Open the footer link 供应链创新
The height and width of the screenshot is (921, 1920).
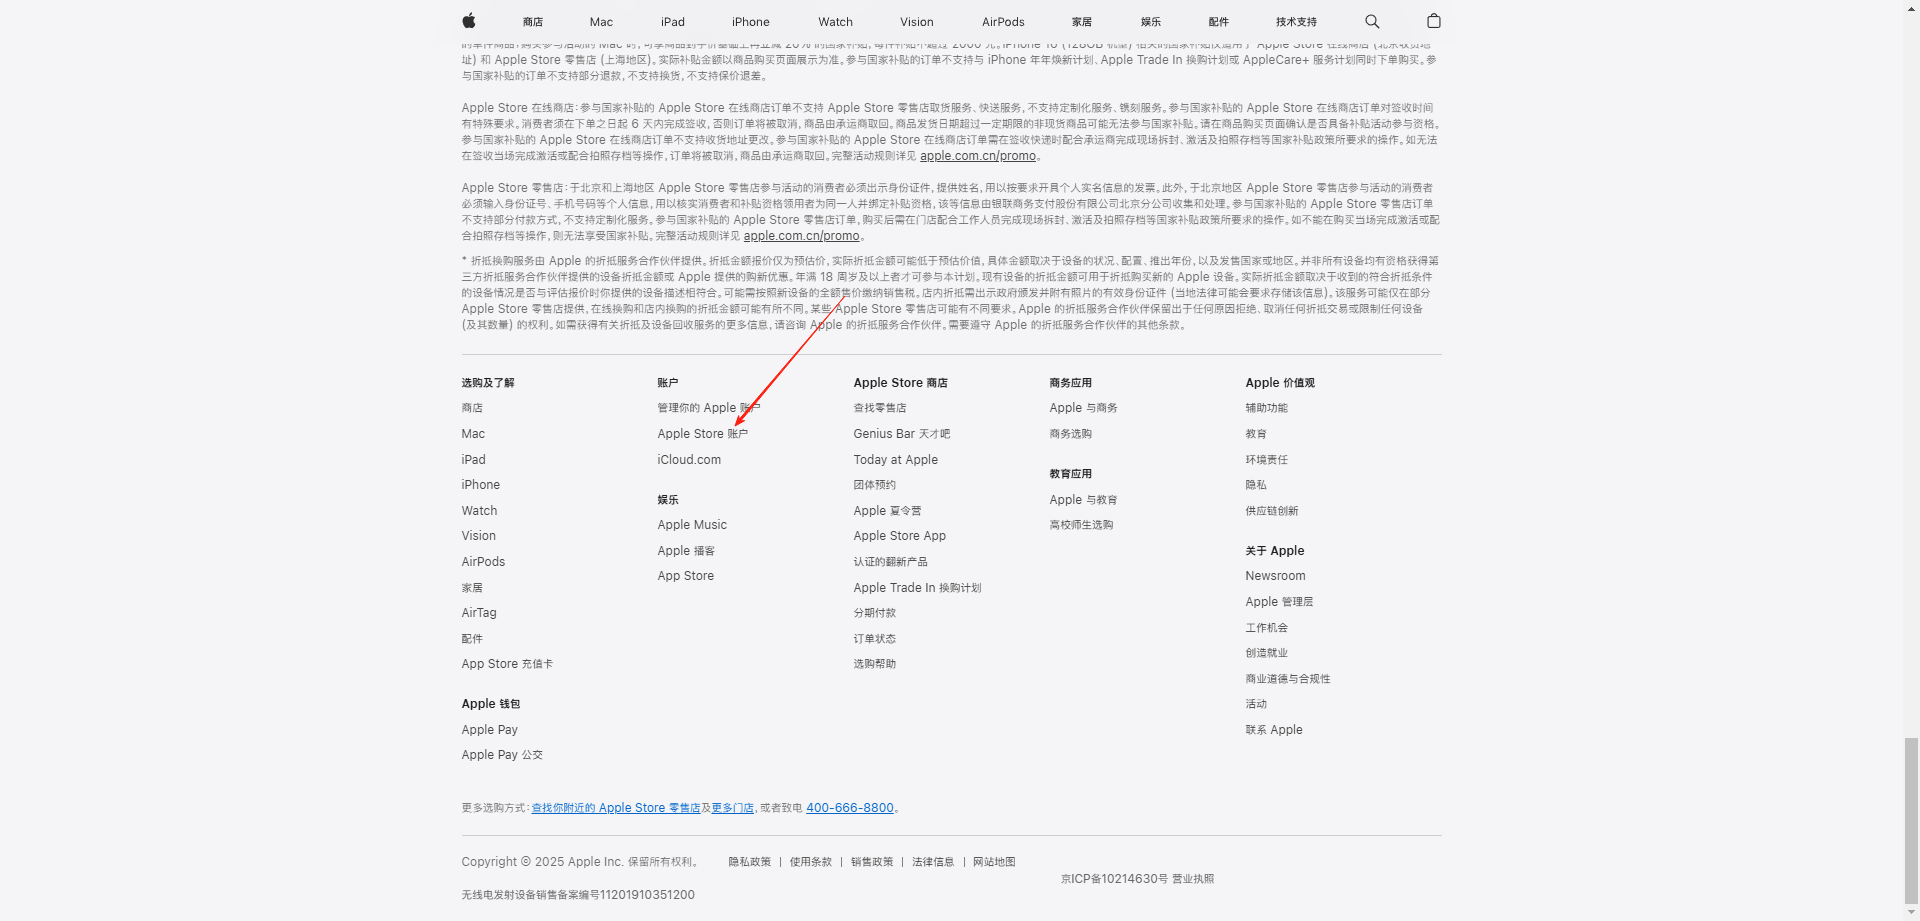pyautogui.click(x=1271, y=511)
